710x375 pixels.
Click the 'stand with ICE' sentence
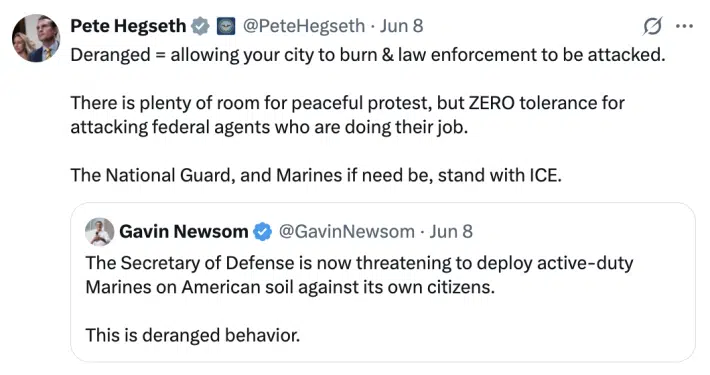(316, 175)
